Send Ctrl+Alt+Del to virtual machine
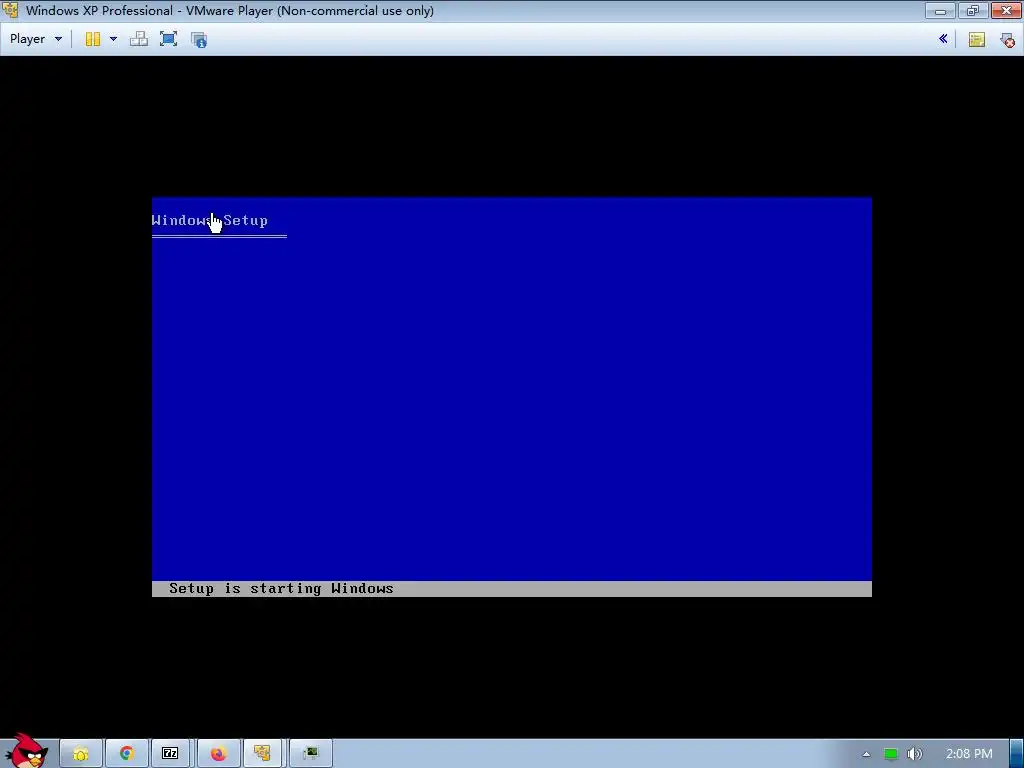 click(x=138, y=39)
